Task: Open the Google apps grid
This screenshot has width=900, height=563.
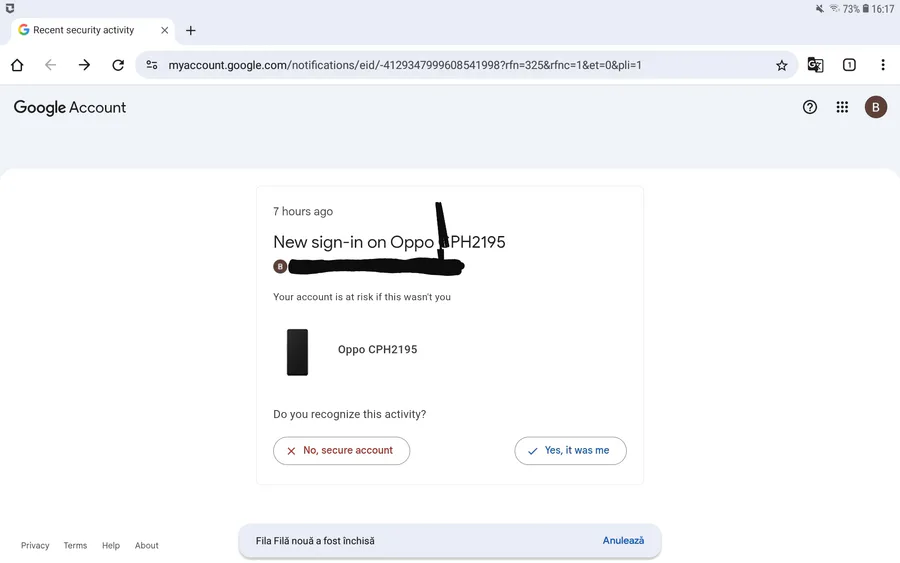Action: tap(842, 107)
